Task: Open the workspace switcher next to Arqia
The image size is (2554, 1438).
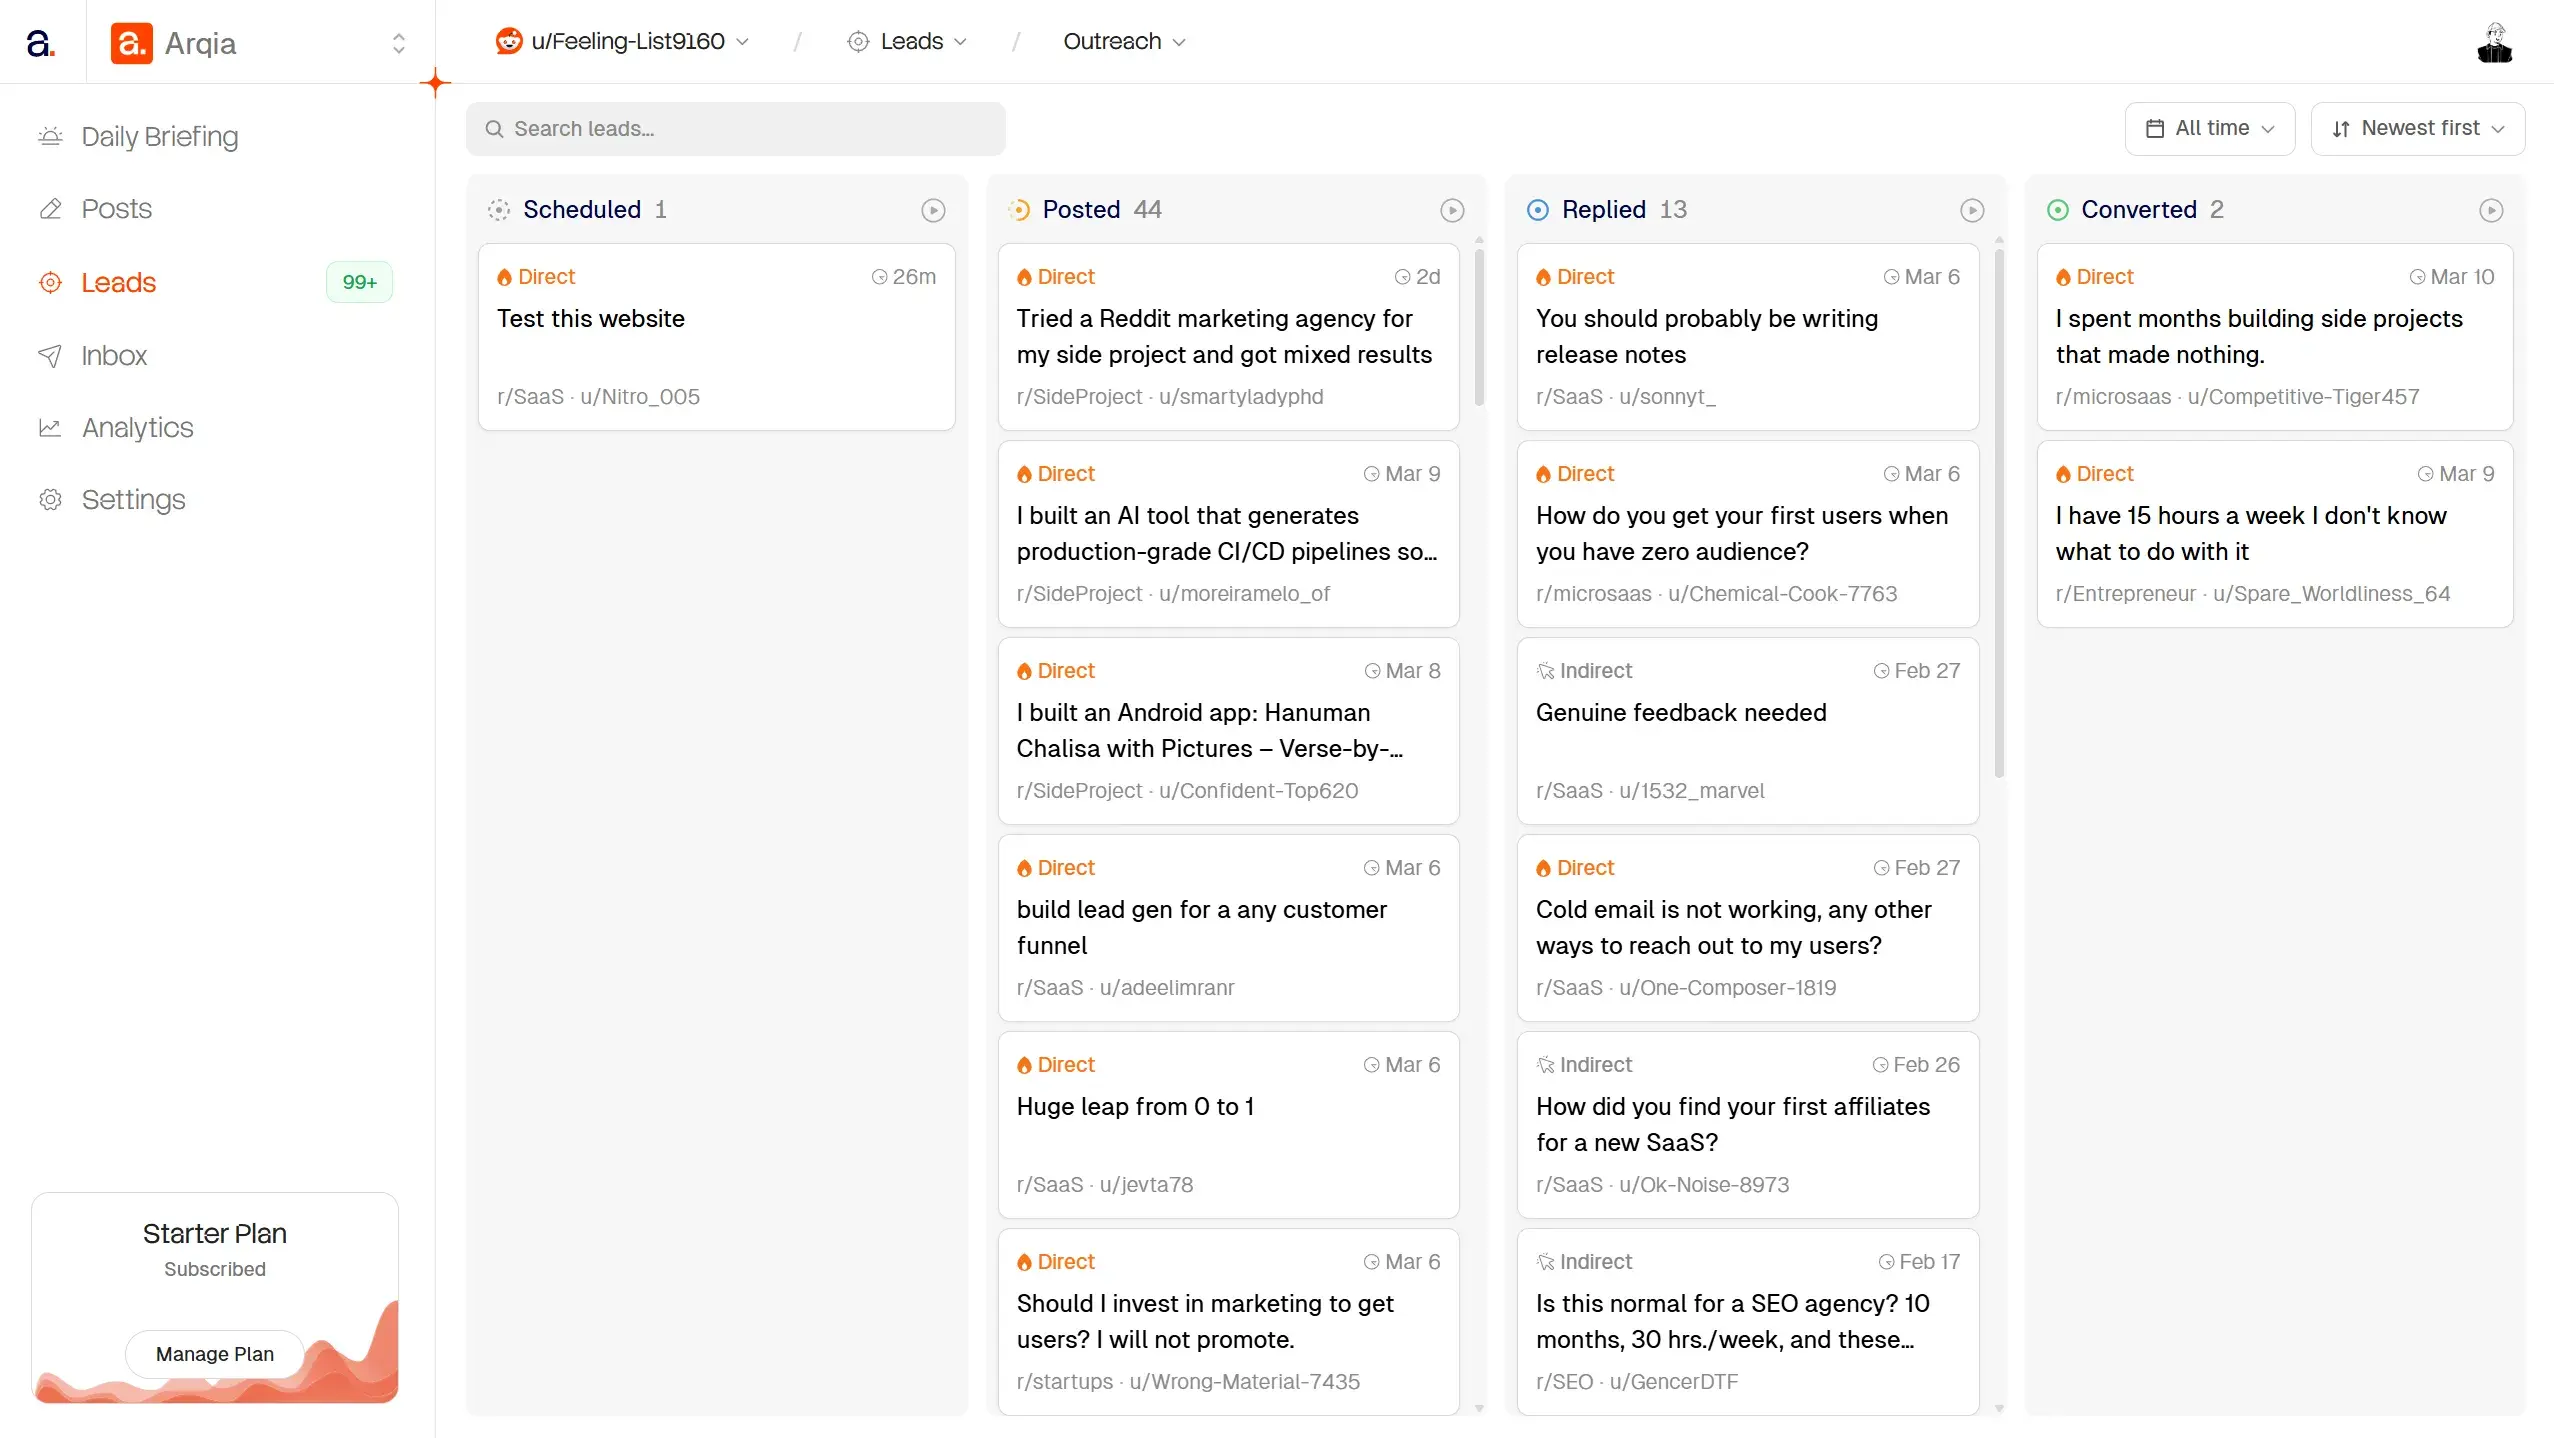Action: (x=398, y=42)
